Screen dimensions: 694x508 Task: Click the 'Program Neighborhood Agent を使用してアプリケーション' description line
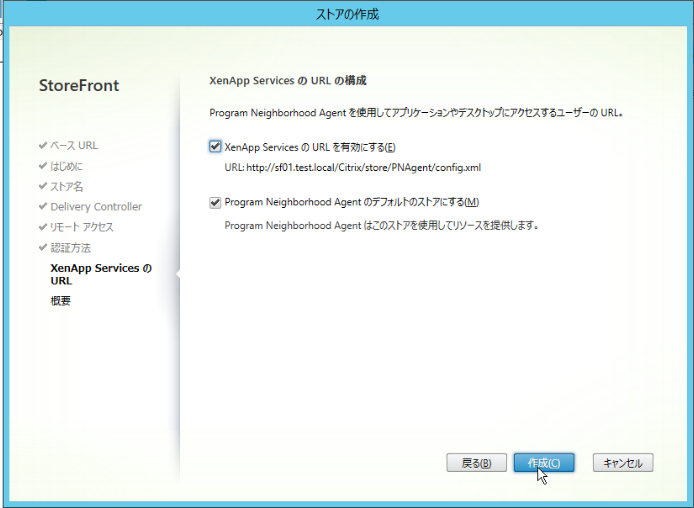416,113
